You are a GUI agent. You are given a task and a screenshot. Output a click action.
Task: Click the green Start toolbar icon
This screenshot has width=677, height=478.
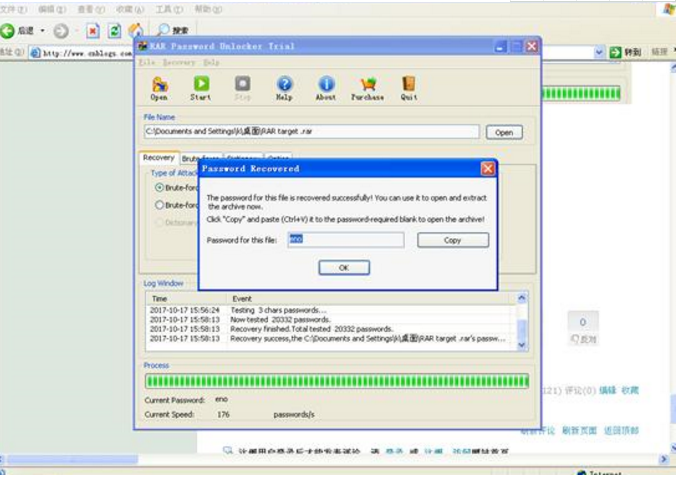201,88
